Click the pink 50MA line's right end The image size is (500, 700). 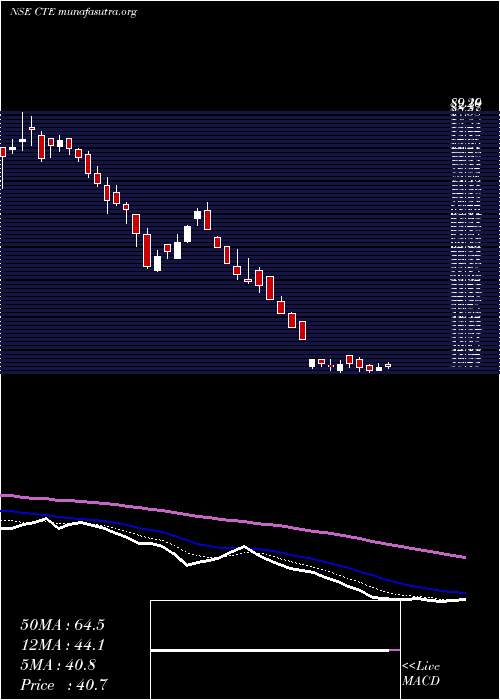[464, 557]
